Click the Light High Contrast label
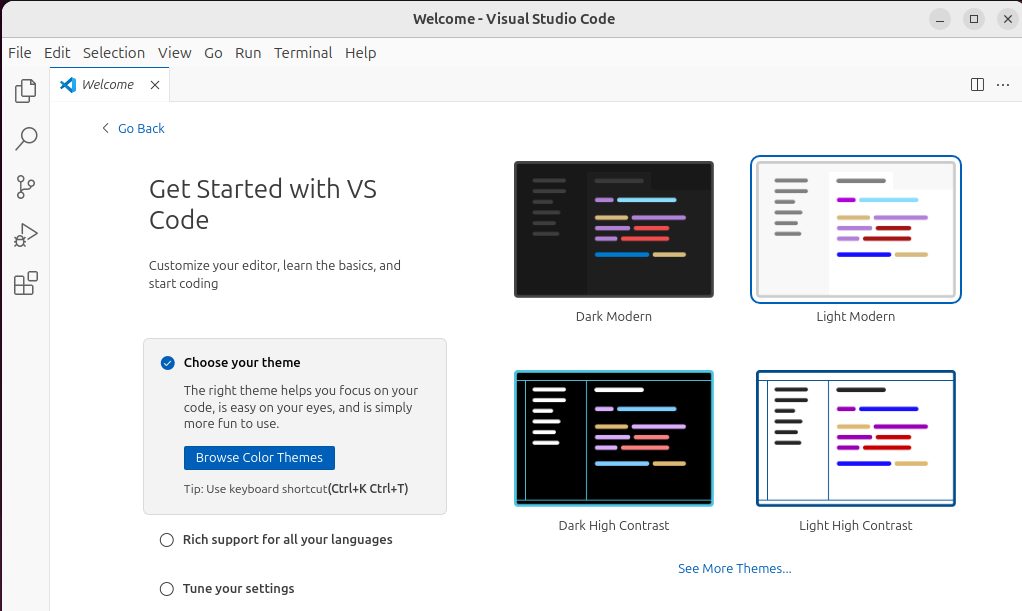 [x=856, y=526]
